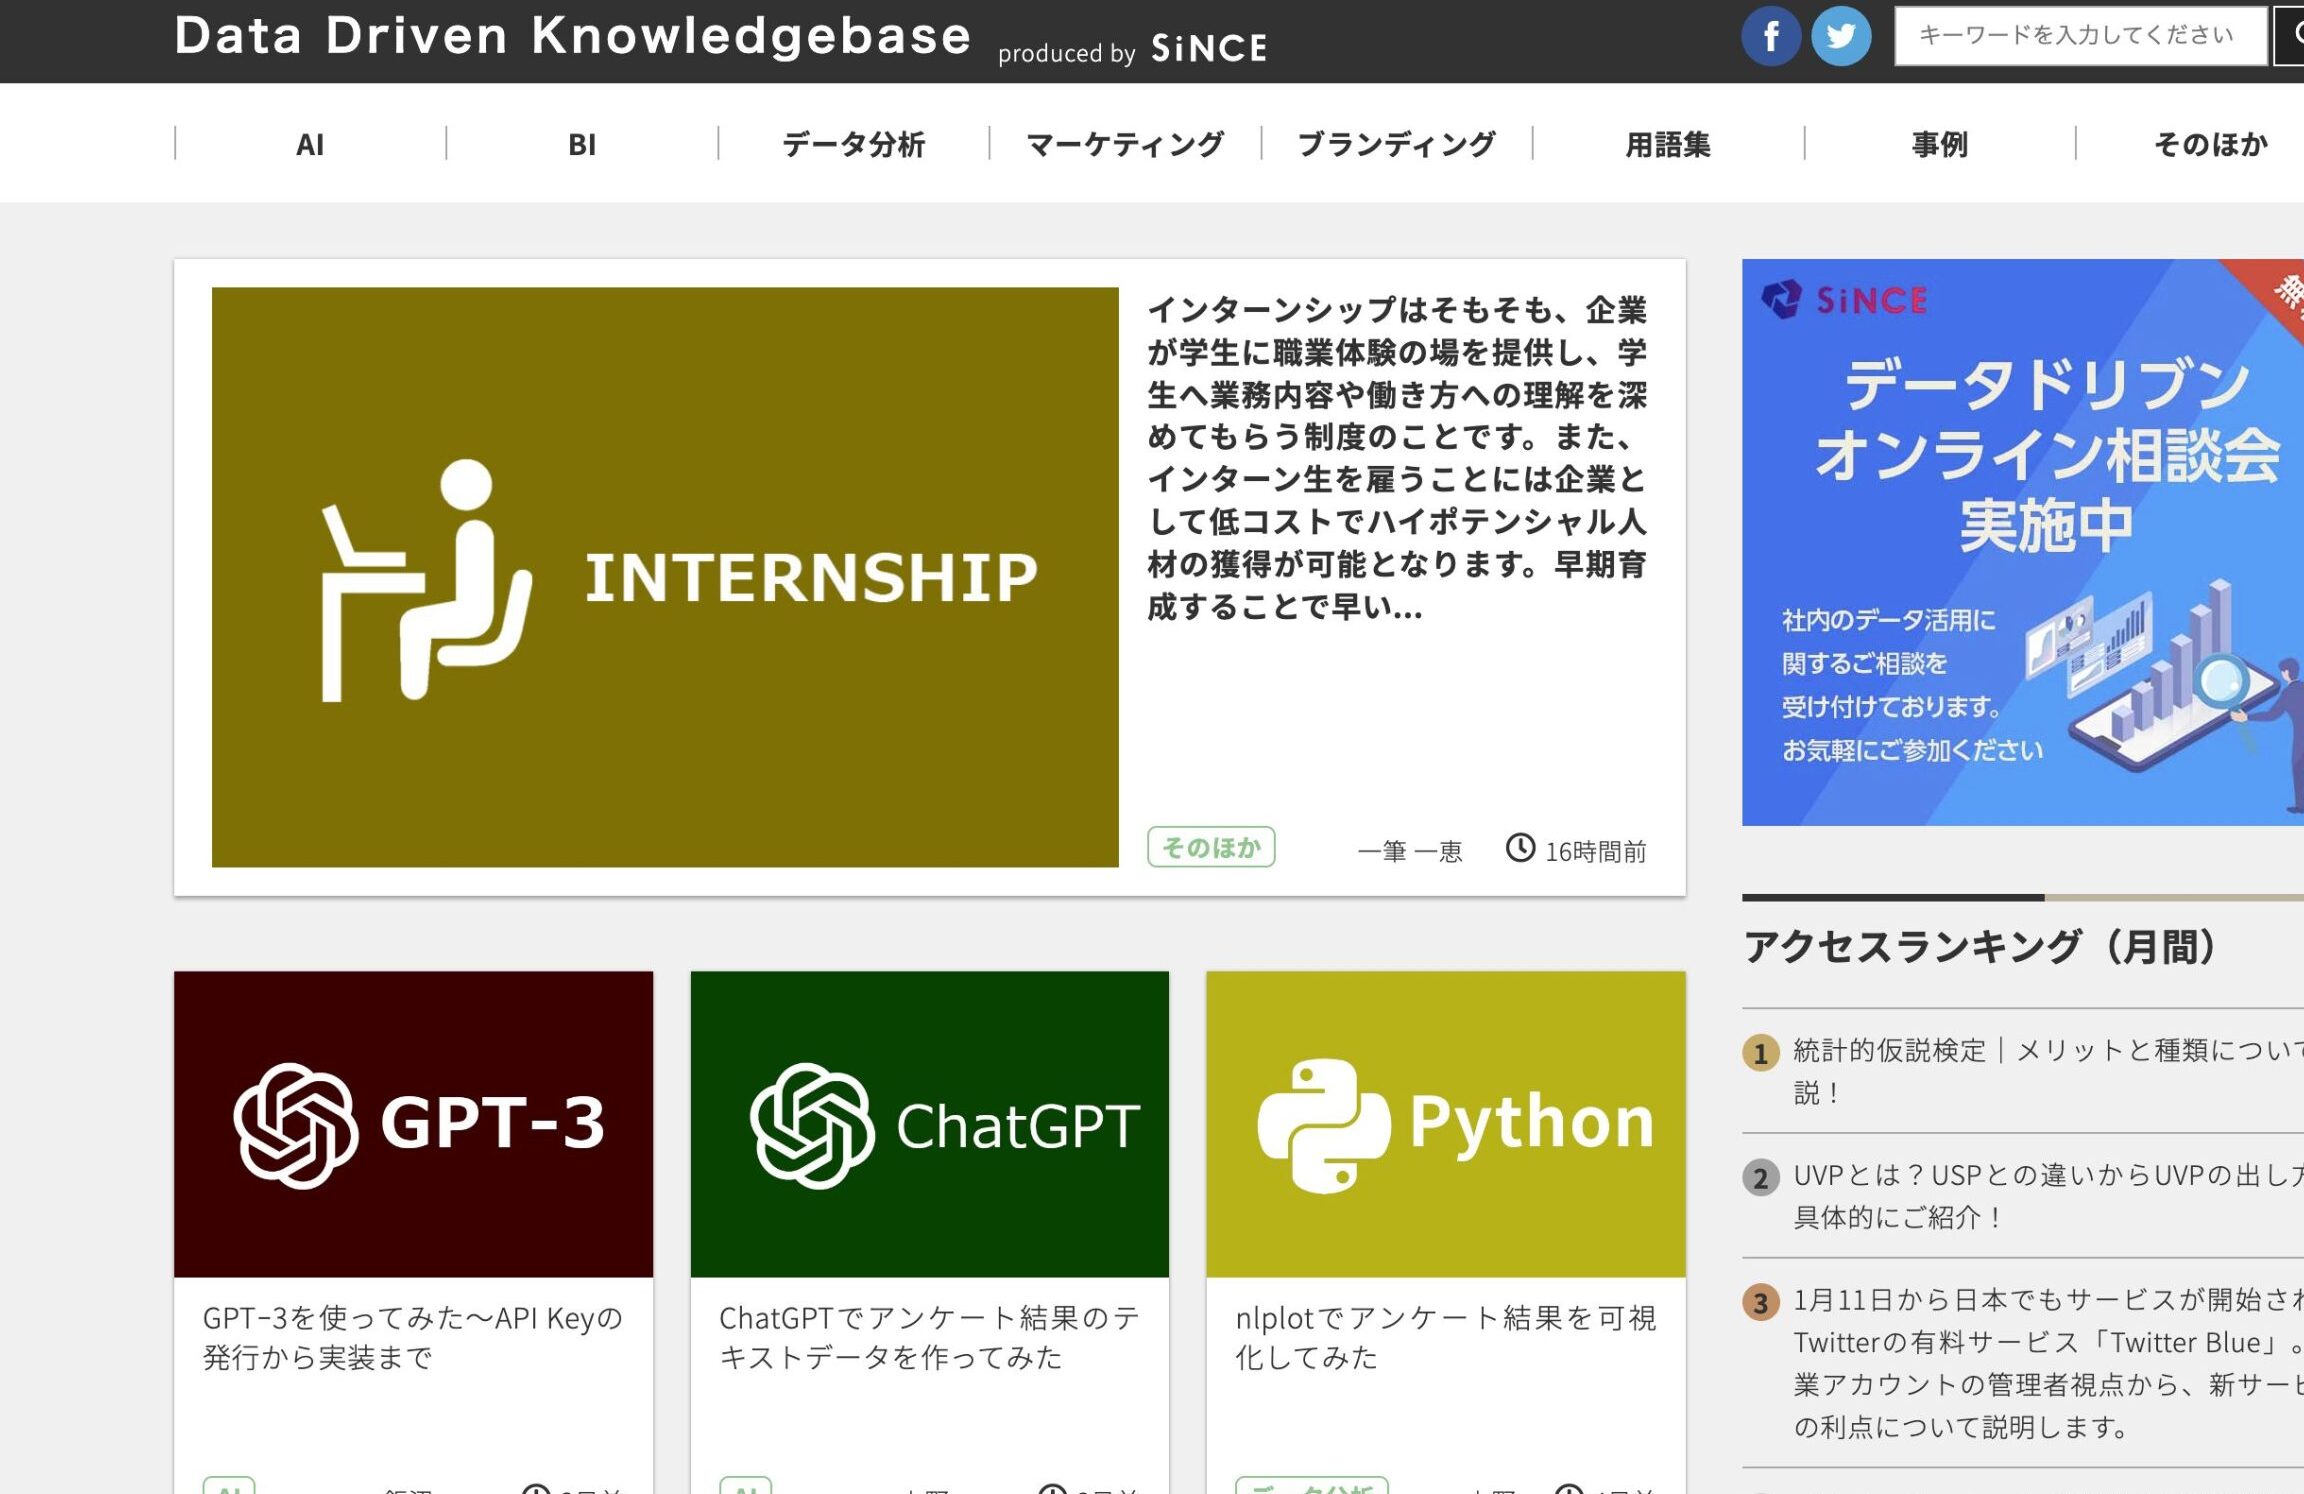Click the clock icon beside 16時間前
The height and width of the screenshot is (1494, 2304).
pos(1520,848)
